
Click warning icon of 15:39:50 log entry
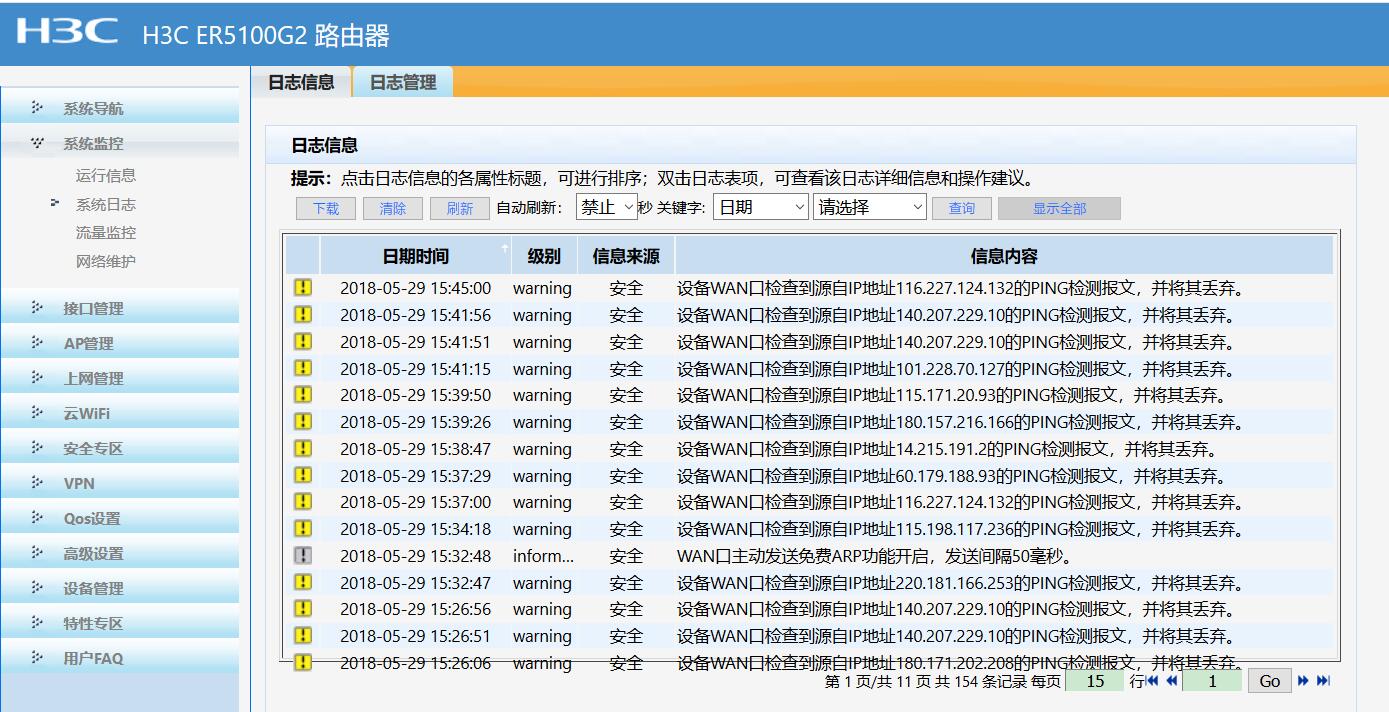303,395
